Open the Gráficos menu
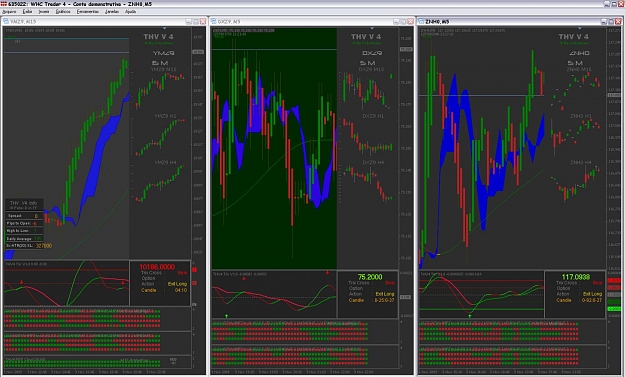 63,12
